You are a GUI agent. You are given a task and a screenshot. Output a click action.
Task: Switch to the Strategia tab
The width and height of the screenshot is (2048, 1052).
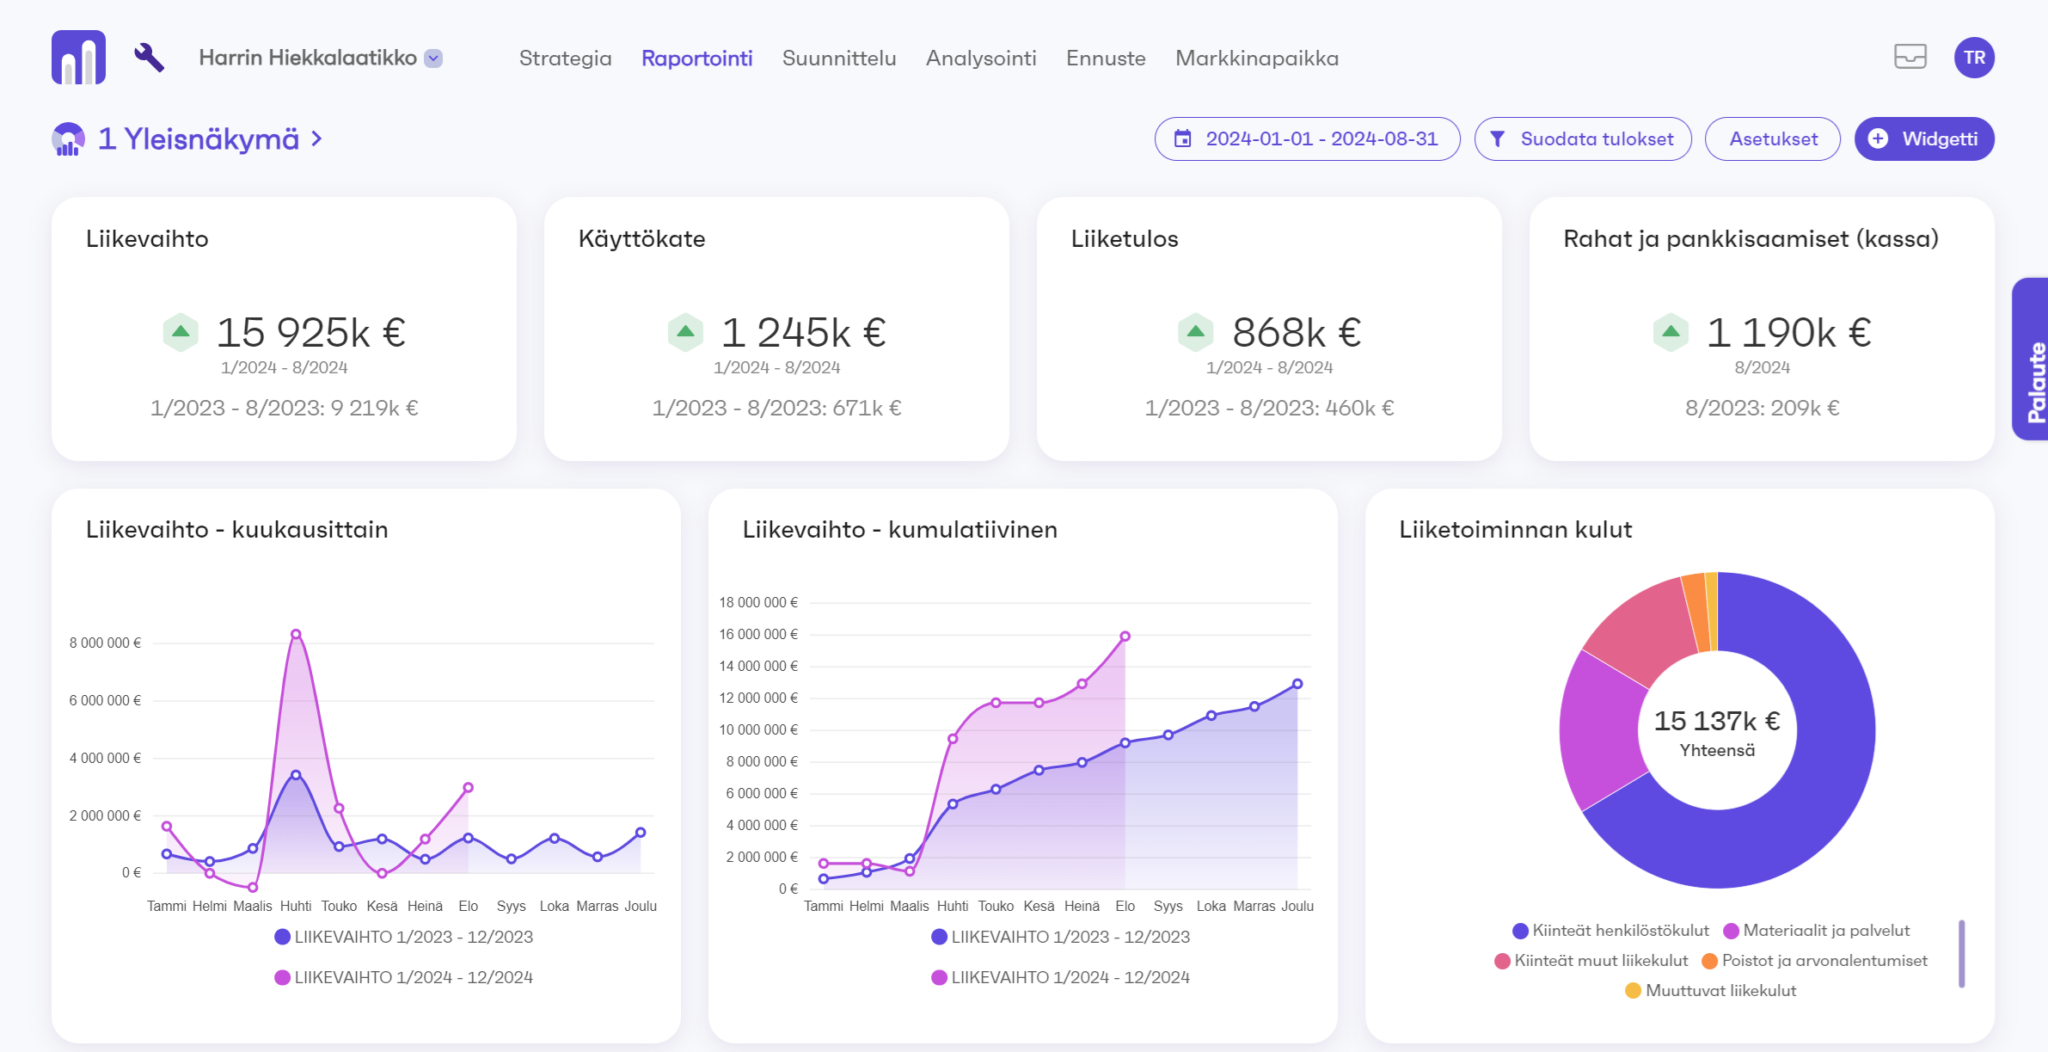click(x=565, y=59)
